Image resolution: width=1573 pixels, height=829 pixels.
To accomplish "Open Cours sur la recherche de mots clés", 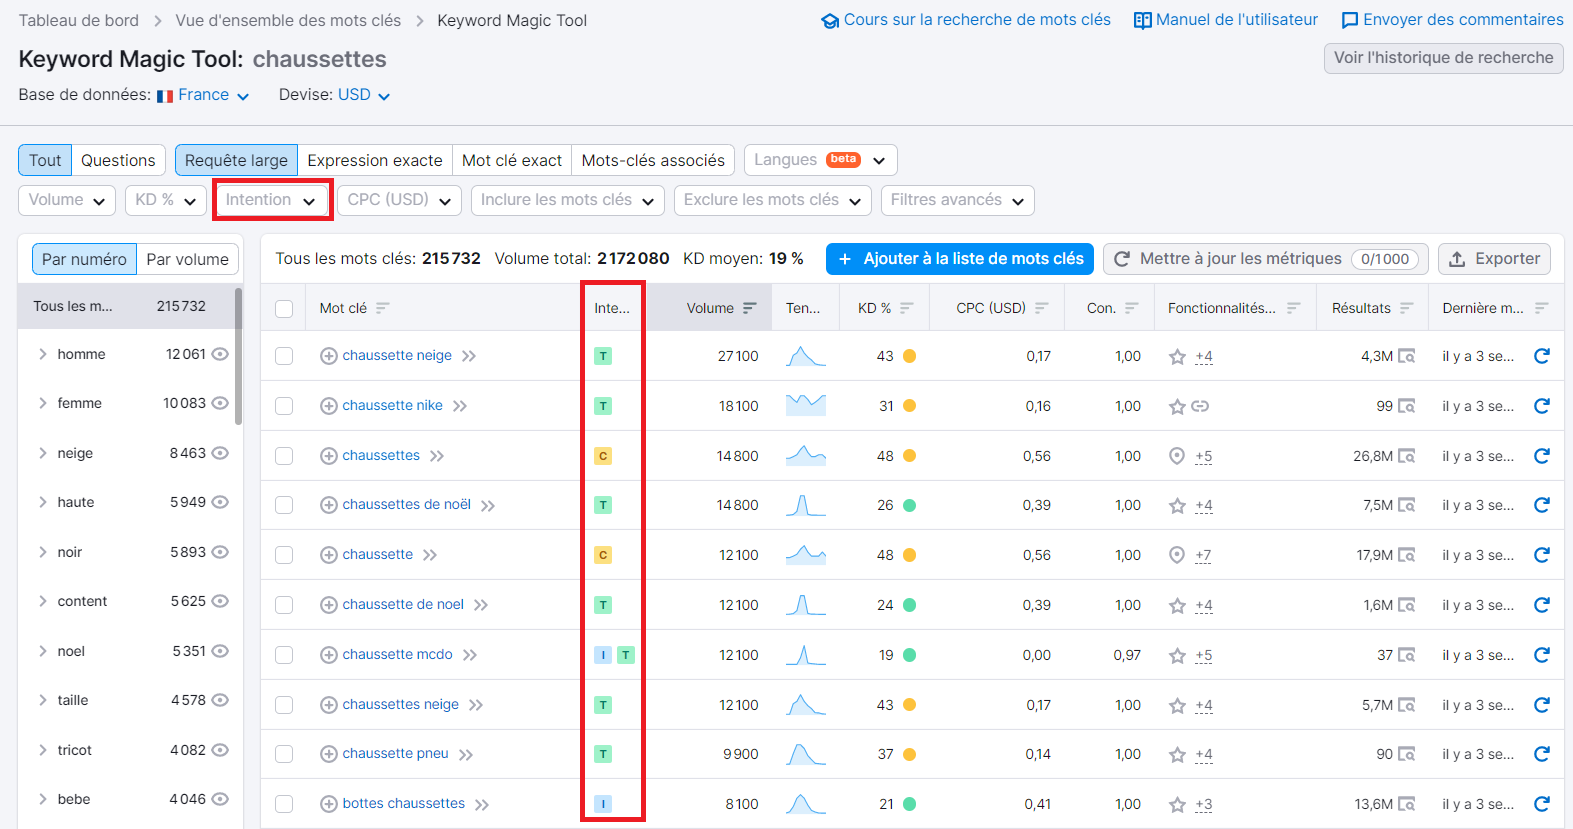I will coord(965,20).
